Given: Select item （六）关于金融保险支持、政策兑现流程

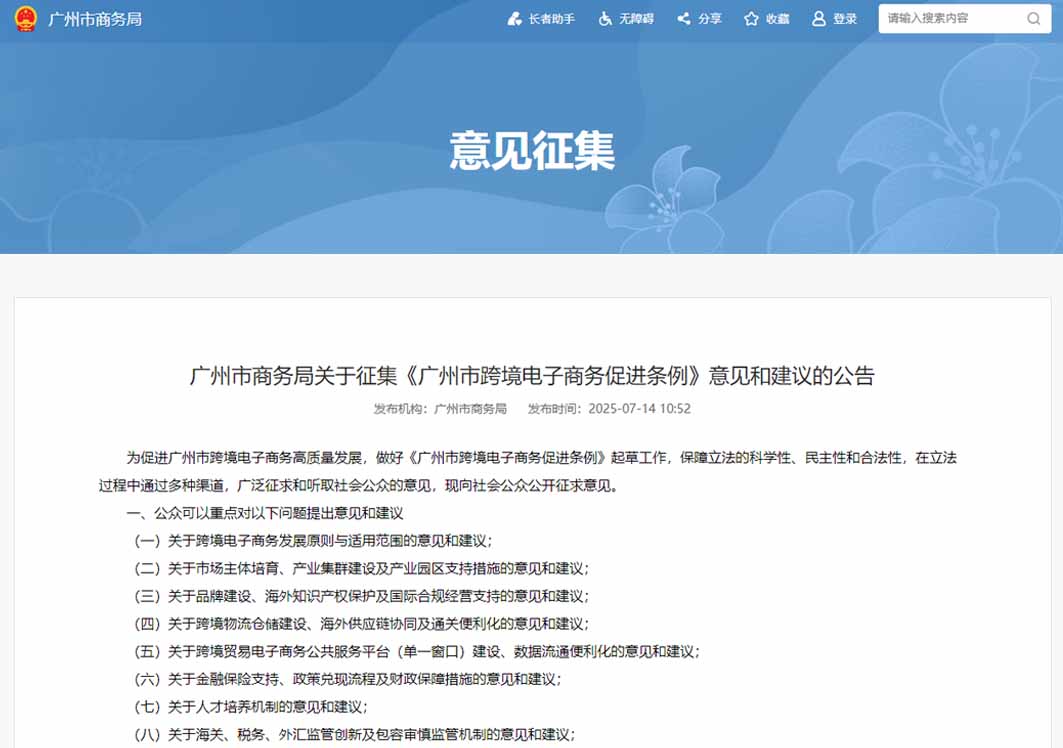Looking at the screenshot, I should tap(347, 680).
